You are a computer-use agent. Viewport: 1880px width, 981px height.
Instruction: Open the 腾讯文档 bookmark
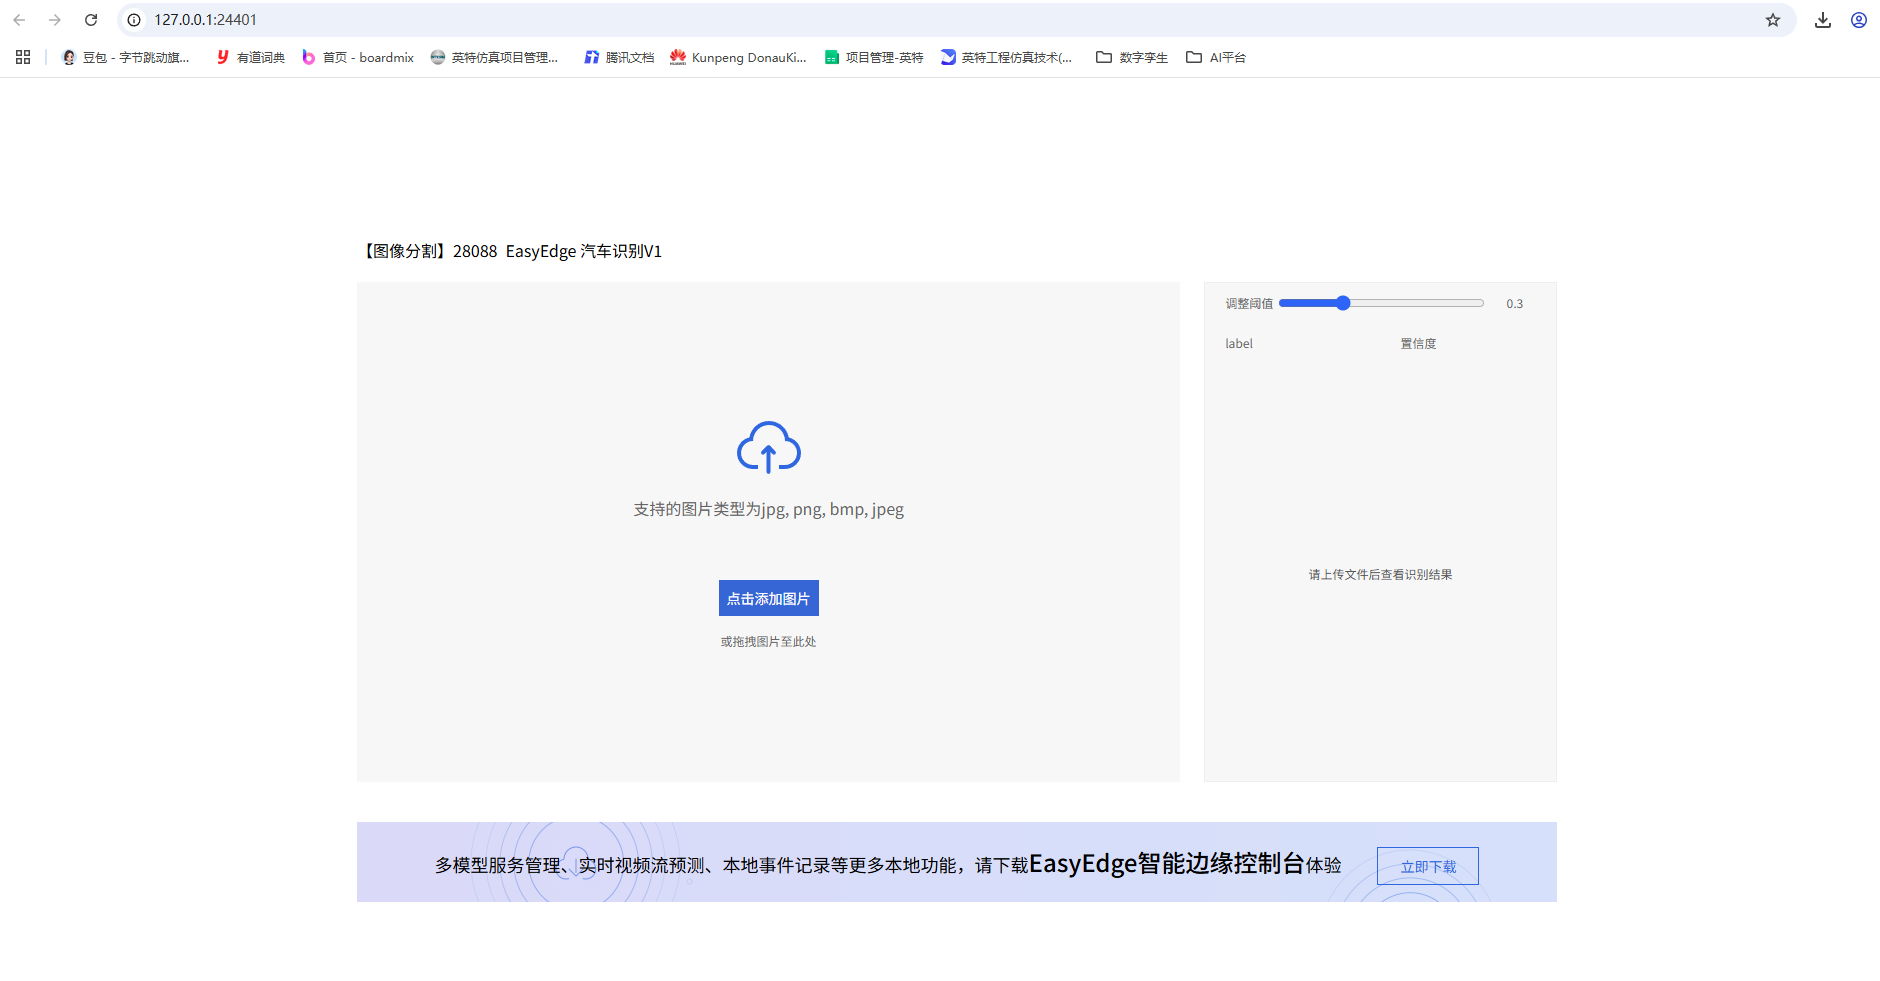[618, 57]
